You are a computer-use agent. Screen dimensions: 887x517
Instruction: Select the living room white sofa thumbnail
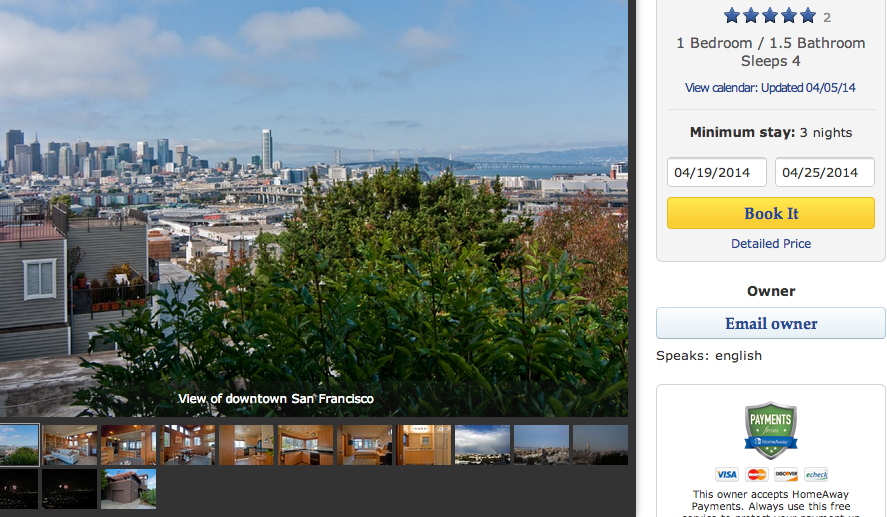click(70, 445)
